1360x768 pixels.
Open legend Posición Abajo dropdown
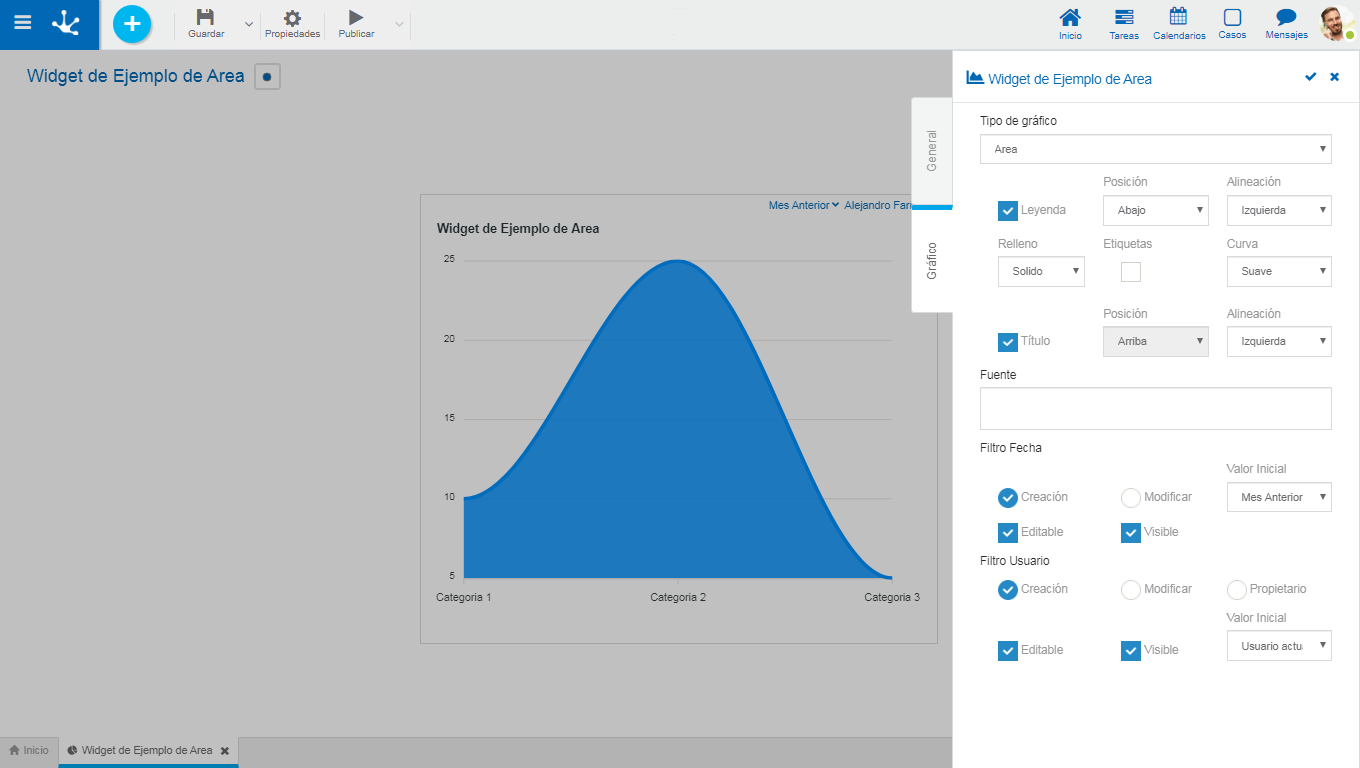[x=1155, y=210]
